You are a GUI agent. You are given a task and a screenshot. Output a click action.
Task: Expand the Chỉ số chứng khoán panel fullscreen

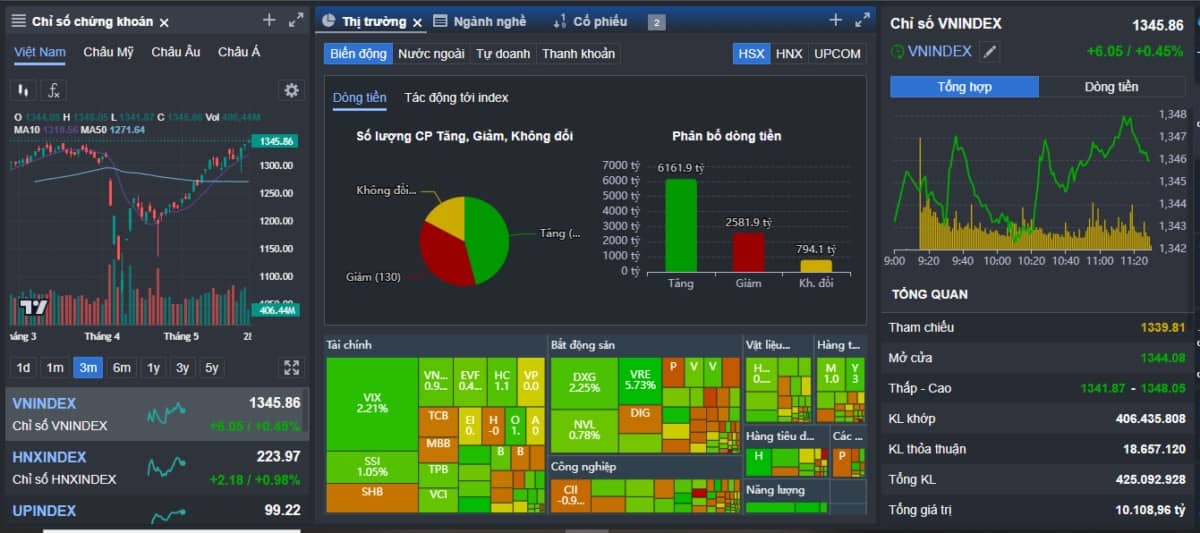point(295,20)
